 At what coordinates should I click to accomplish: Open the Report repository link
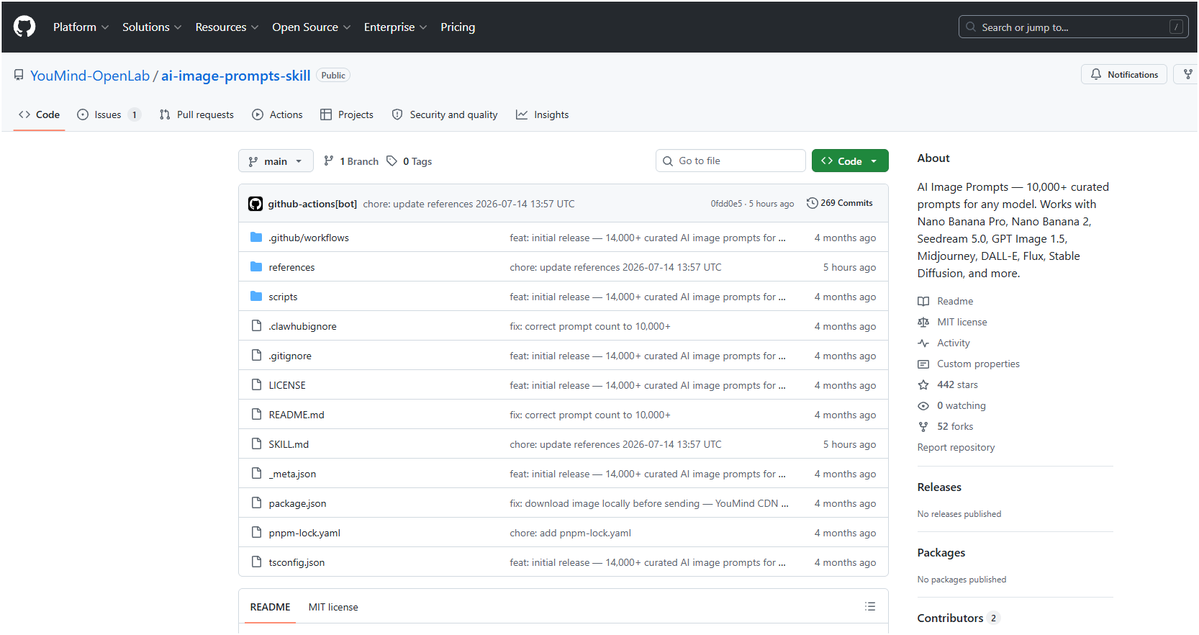point(956,448)
